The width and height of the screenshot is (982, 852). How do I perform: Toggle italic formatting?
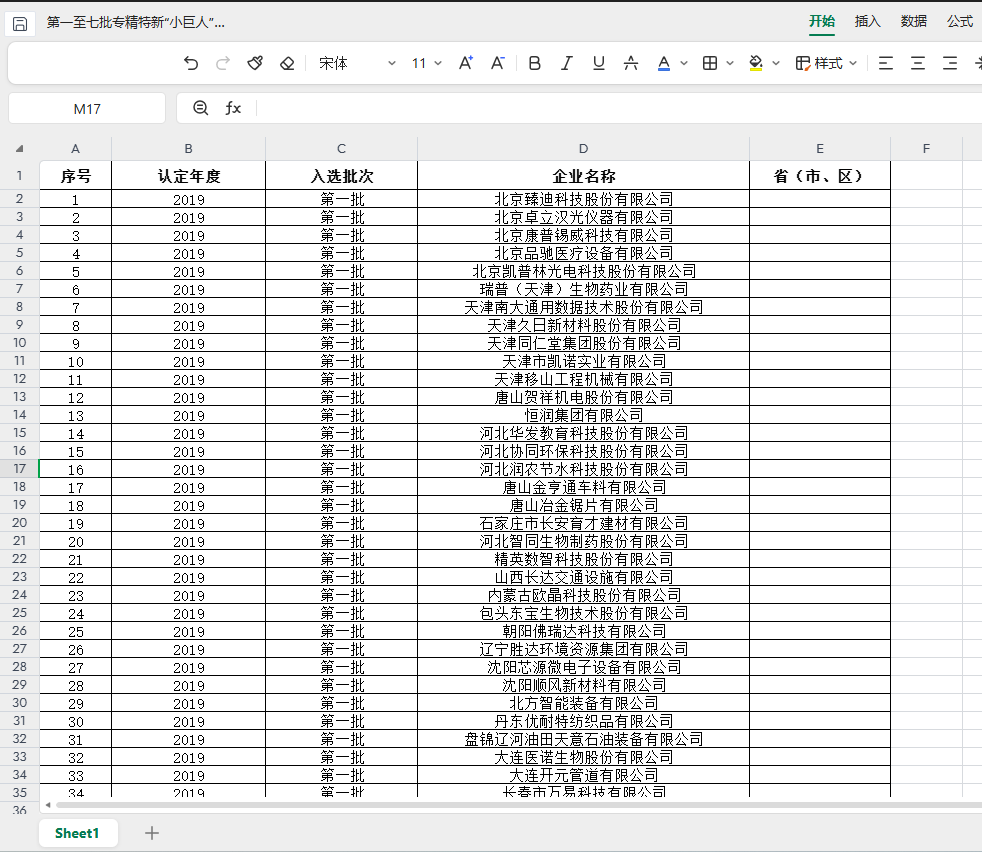(567, 63)
